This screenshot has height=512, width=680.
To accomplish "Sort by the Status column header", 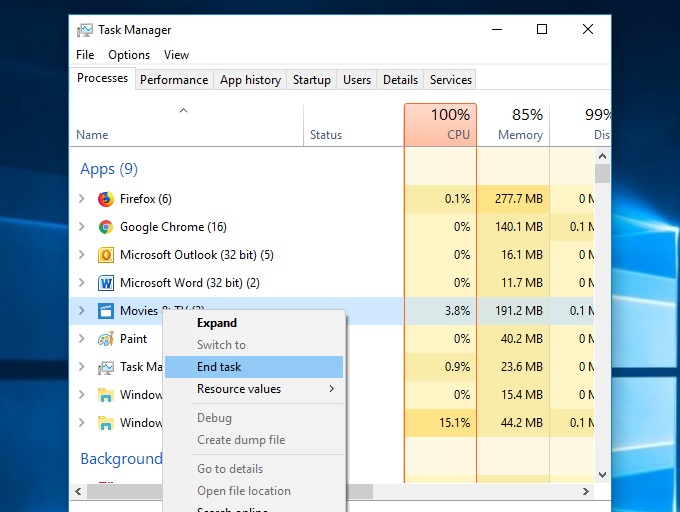I will tap(353, 125).
